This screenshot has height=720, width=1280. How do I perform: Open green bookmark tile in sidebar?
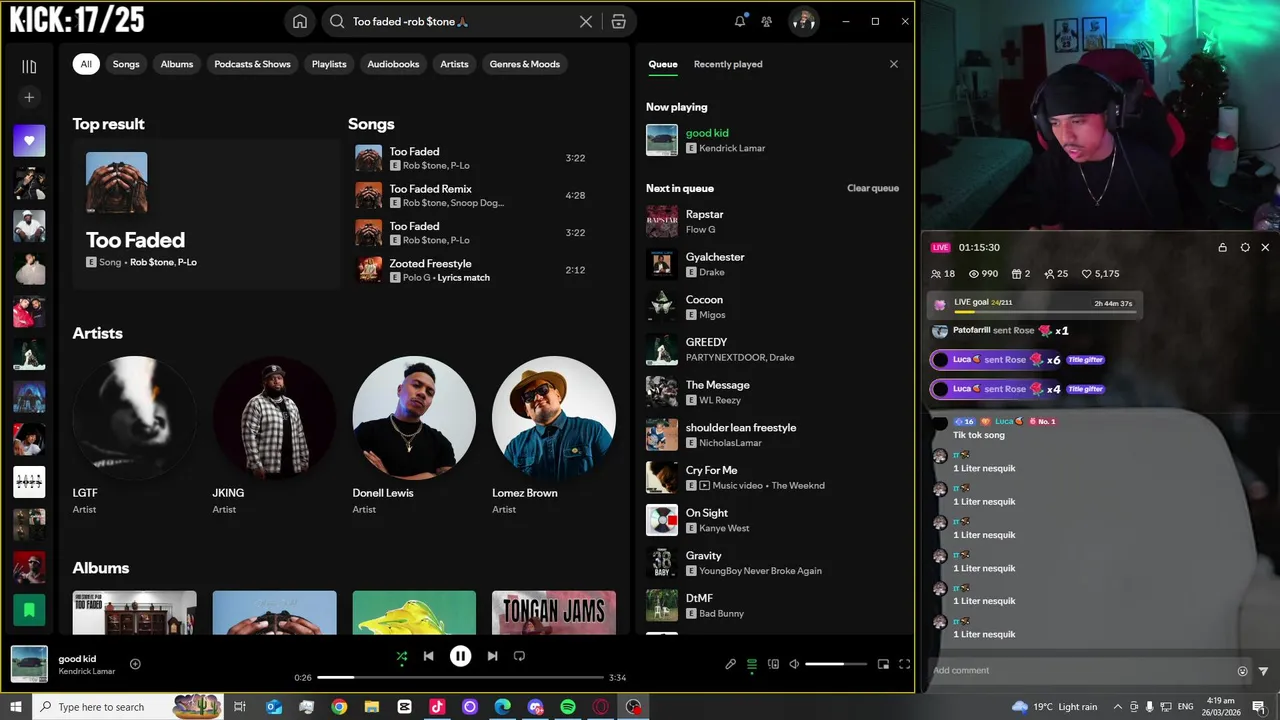point(29,610)
